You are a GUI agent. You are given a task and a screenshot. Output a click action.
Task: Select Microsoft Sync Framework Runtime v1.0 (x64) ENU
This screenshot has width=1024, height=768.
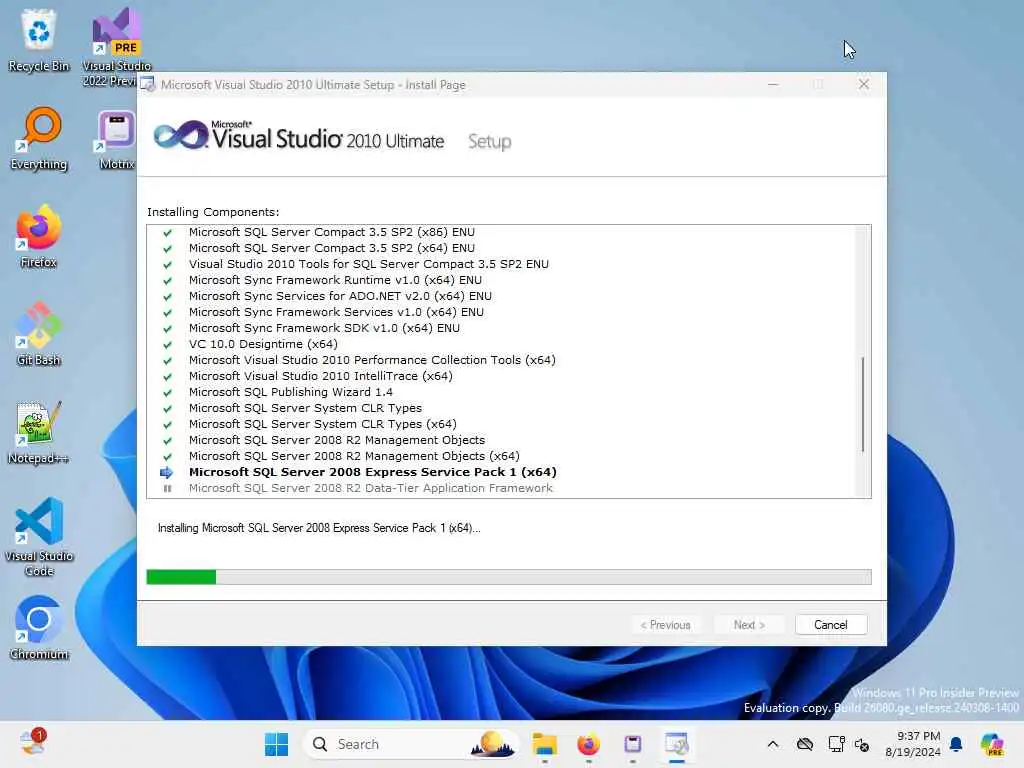[x=335, y=280]
